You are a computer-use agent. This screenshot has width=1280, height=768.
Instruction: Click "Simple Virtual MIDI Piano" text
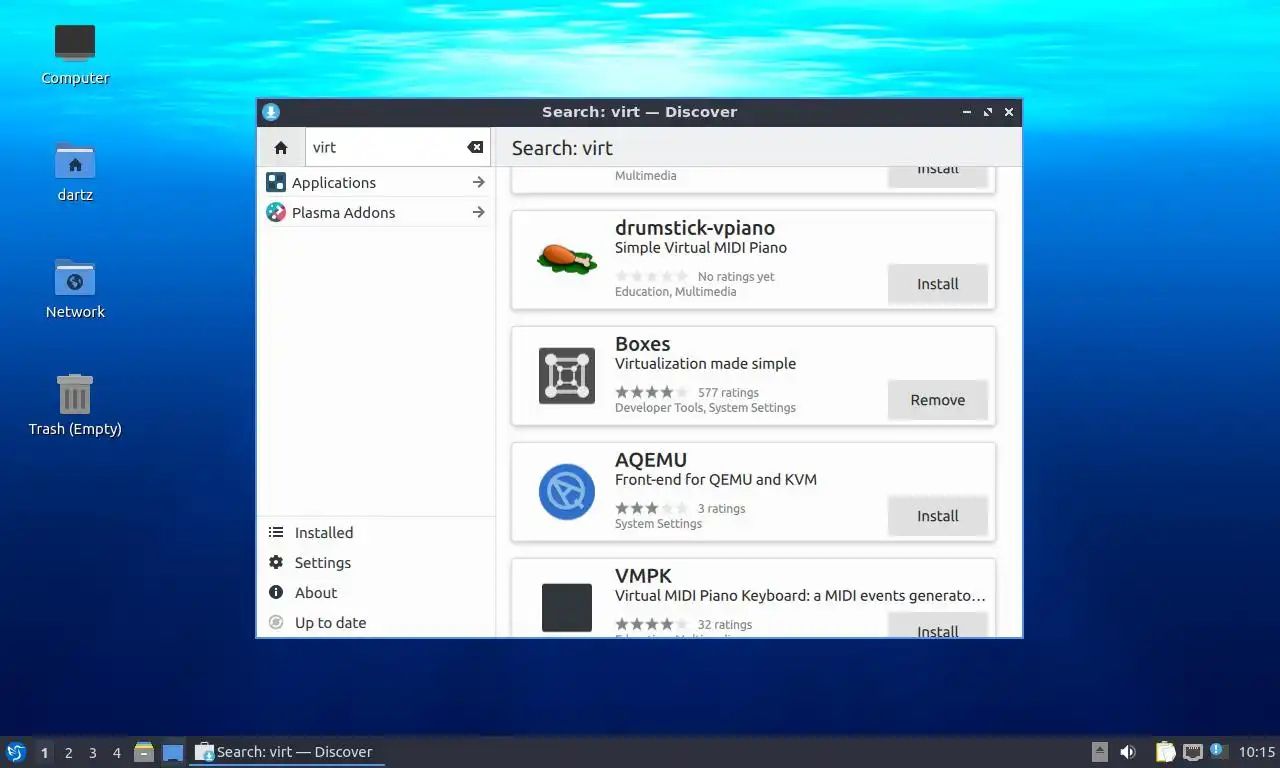(701, 248)
